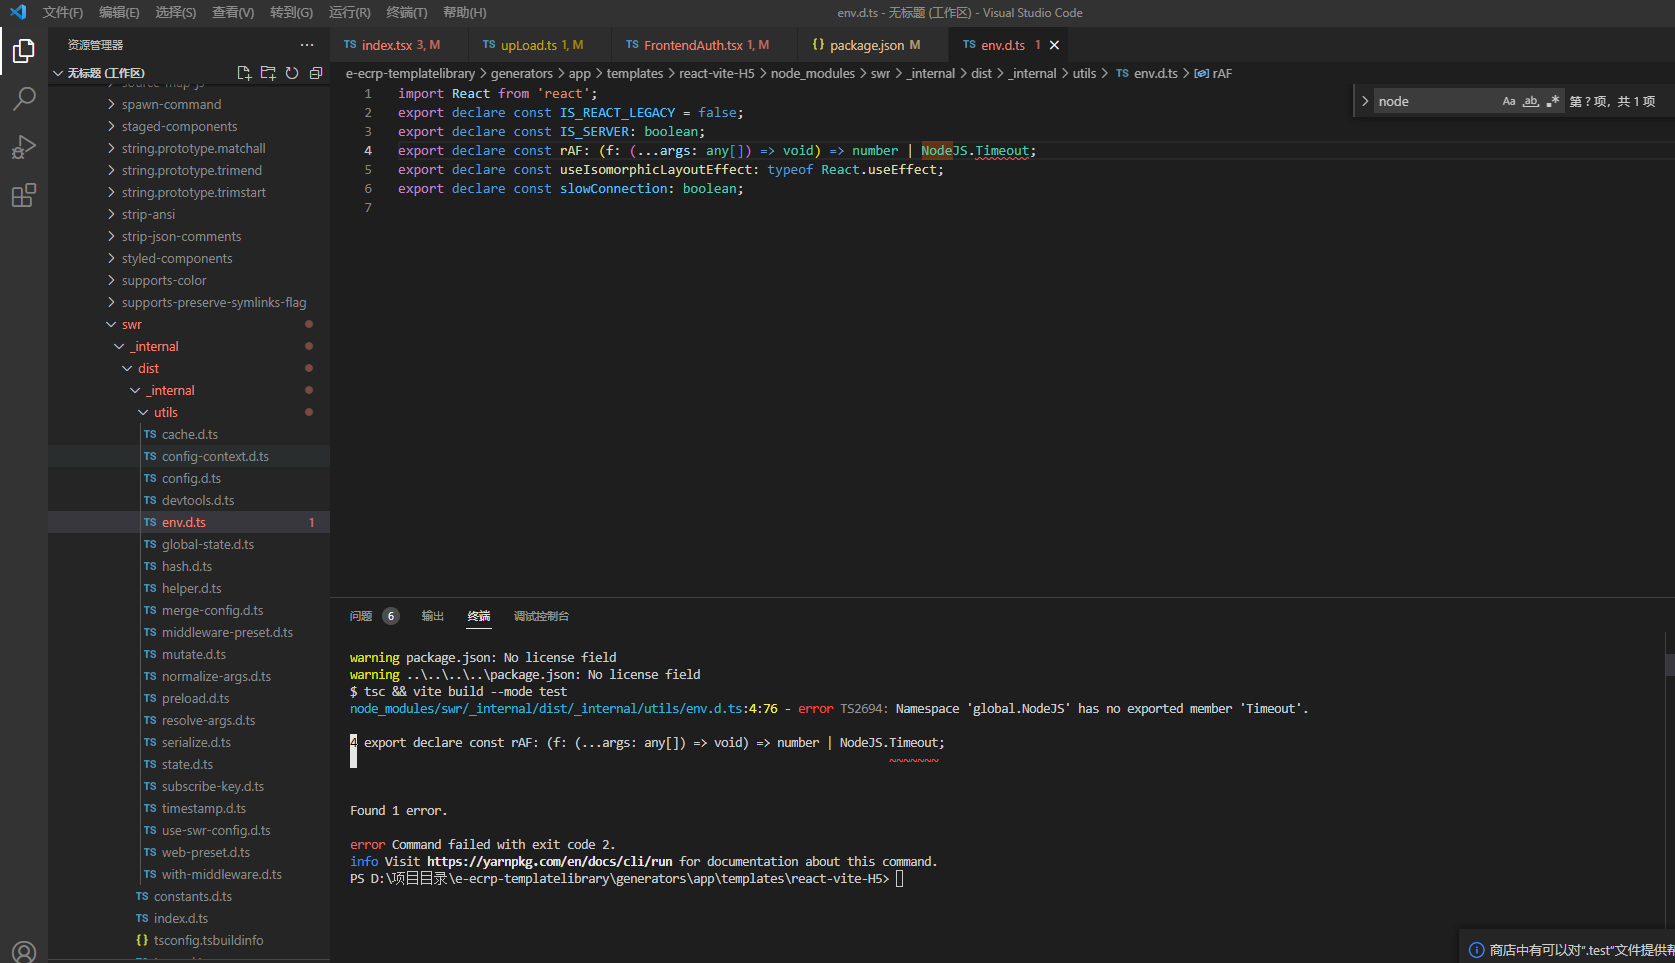Screen dimensions: 1675x963
Task: Refresh the Explorer tree
Action: pos(291,72)
